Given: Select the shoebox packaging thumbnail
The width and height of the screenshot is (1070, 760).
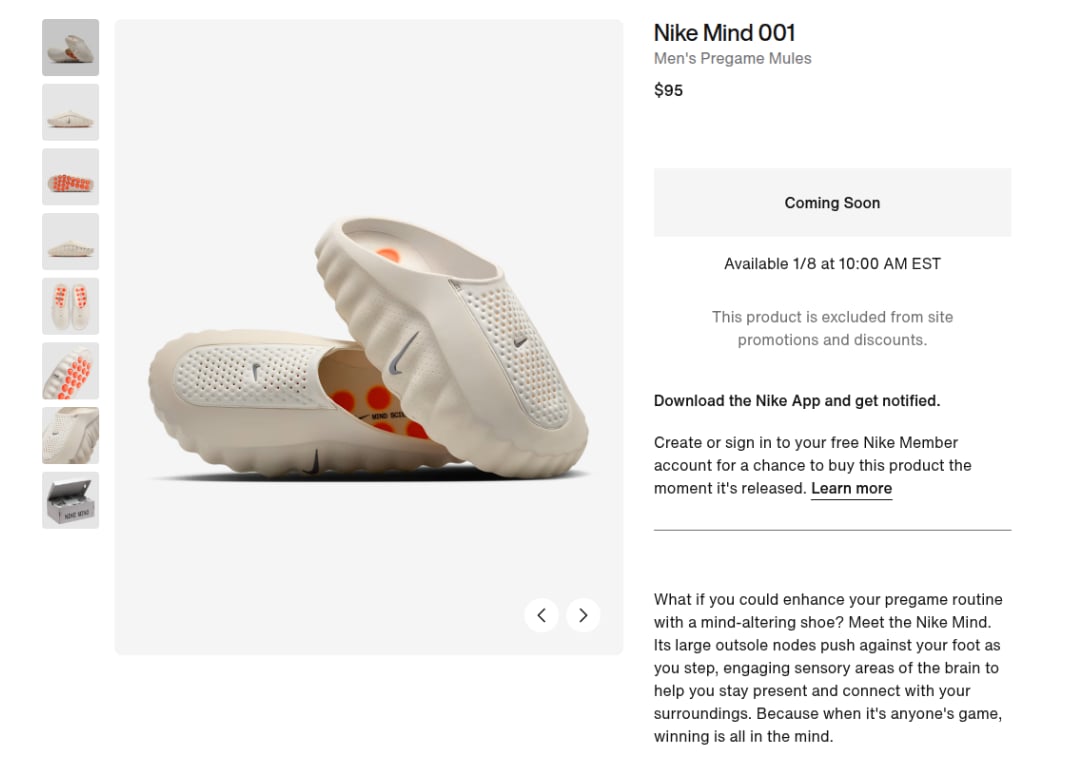Looking at the screenshot, I should (70, 500).
